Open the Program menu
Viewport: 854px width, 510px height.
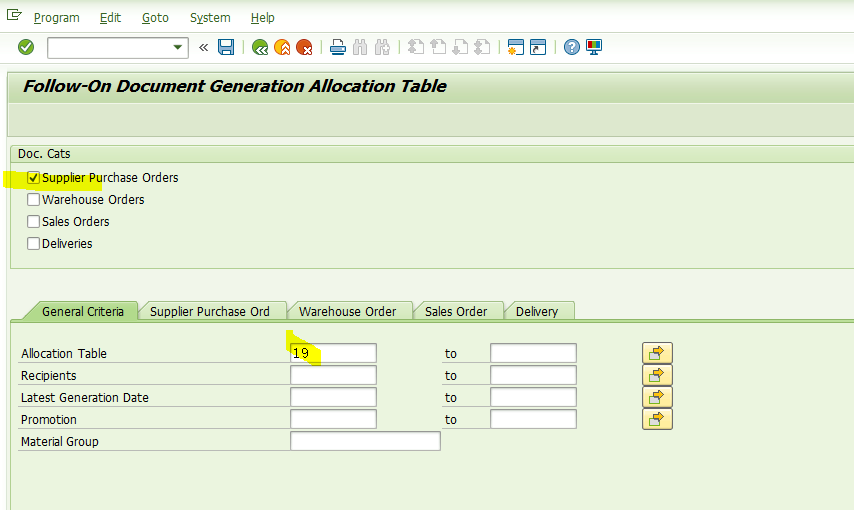click(x=57, y=17)
